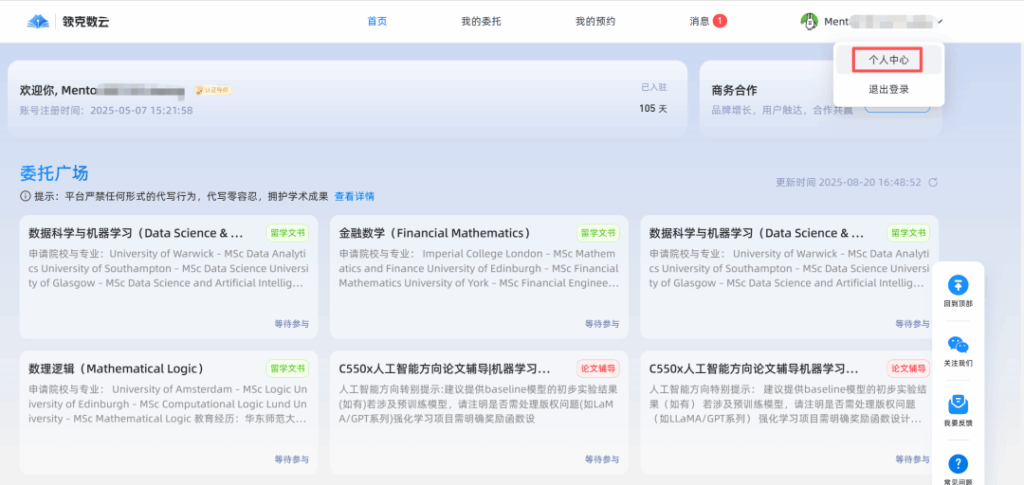The image size is (1024, 485).
Task: Click the red message notification badge
Action: (x=720, y=21)
